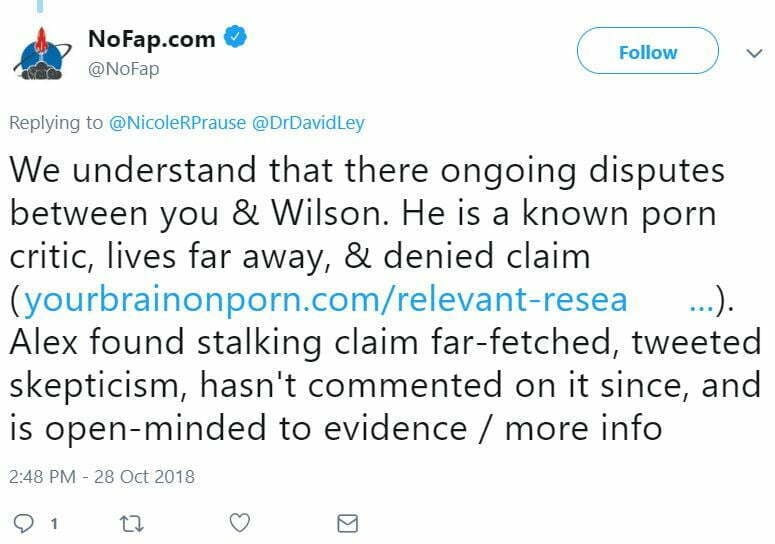
Task: Retweet this tweet
Action: 131,523
